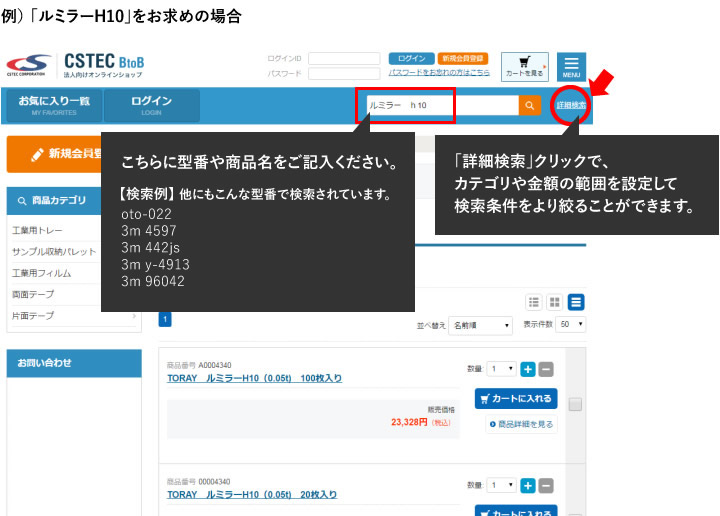
Task: Open the TORAY ルミラーH10 20枚入り product link
Action: 252,495
